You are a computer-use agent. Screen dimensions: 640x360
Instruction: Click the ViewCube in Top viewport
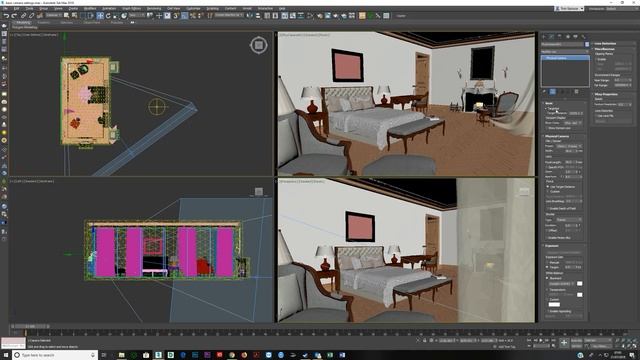259,45
